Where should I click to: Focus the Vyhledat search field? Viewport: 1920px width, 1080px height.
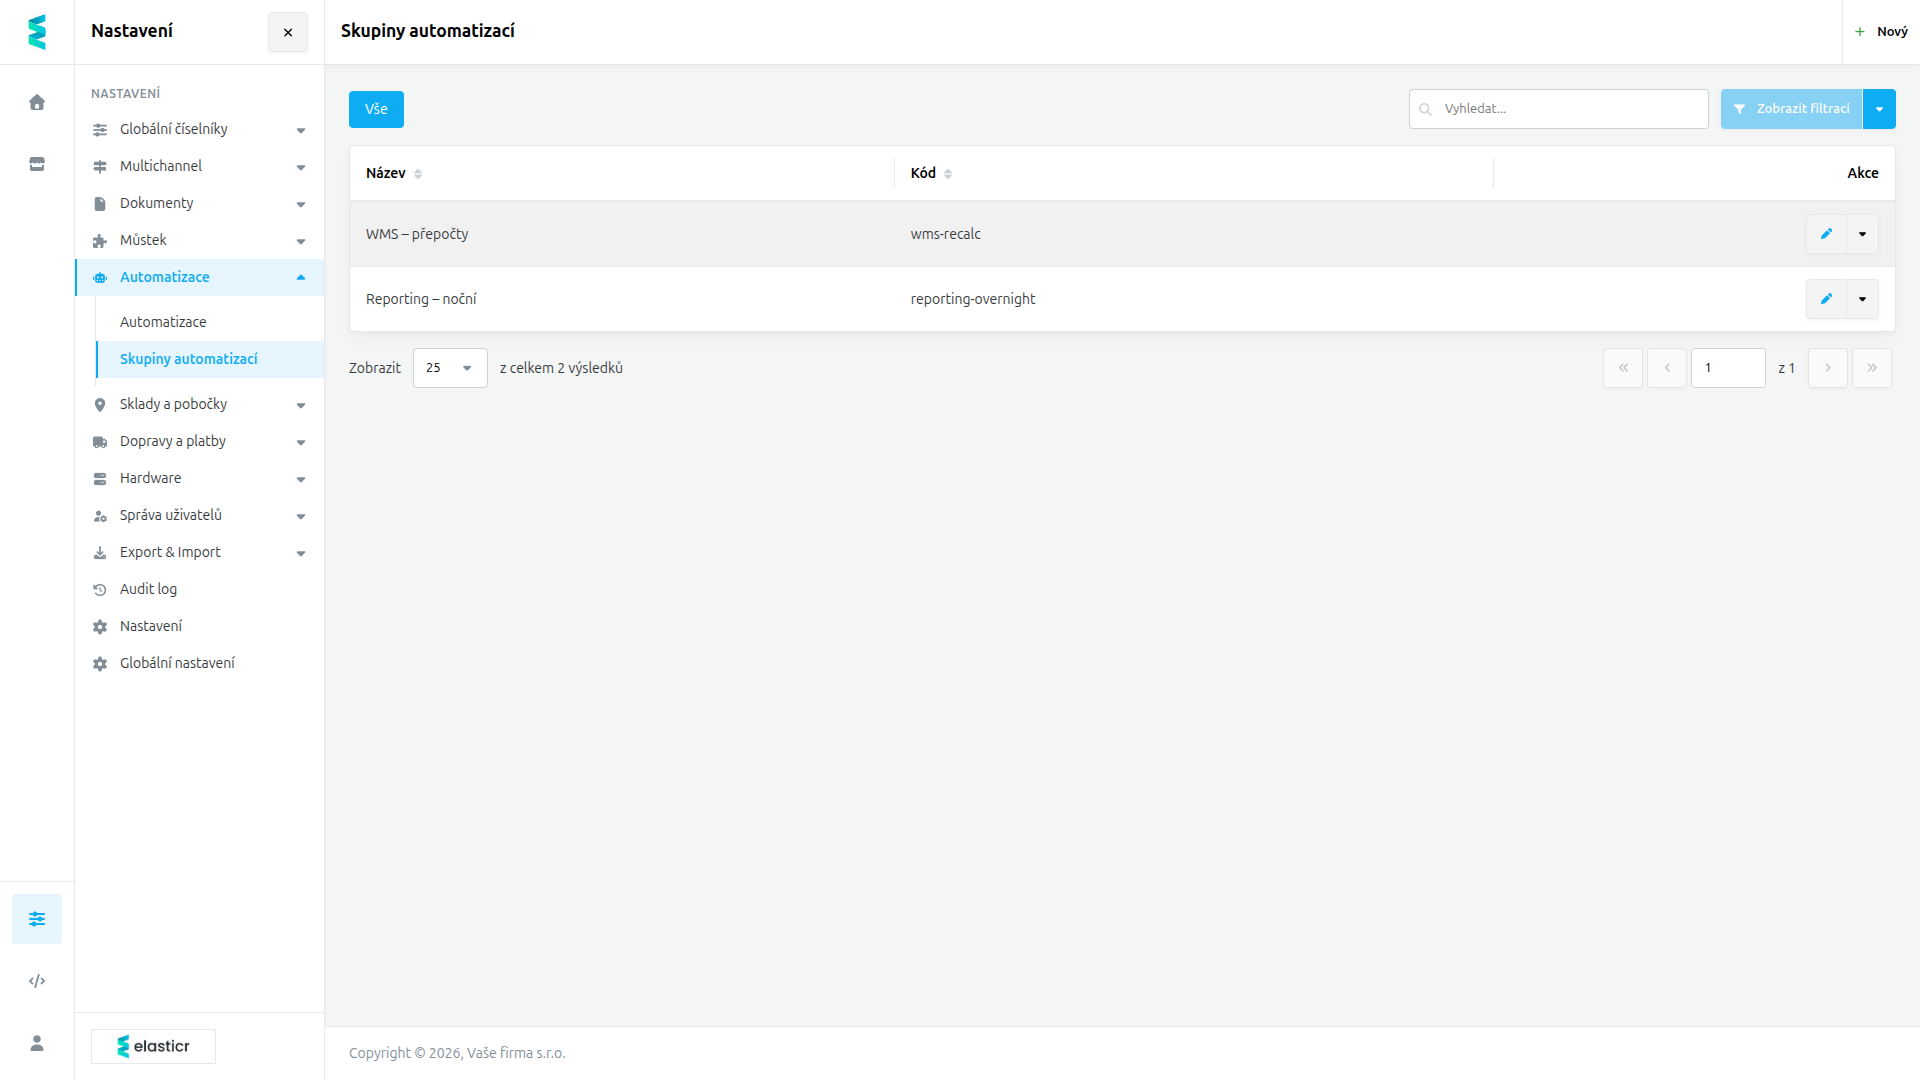coord(1558,109)
